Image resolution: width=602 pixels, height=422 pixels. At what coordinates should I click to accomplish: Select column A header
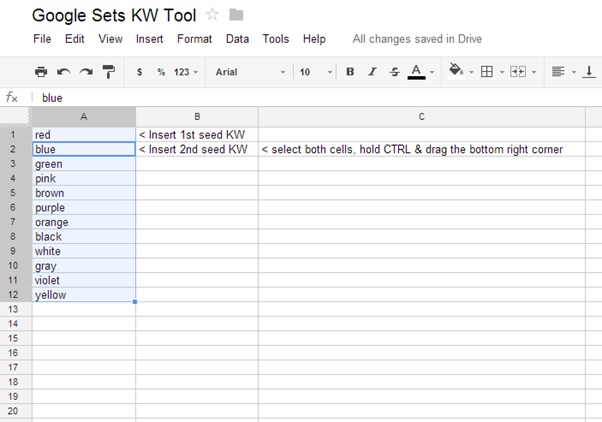pyautogui.click(x=84, y=117)
